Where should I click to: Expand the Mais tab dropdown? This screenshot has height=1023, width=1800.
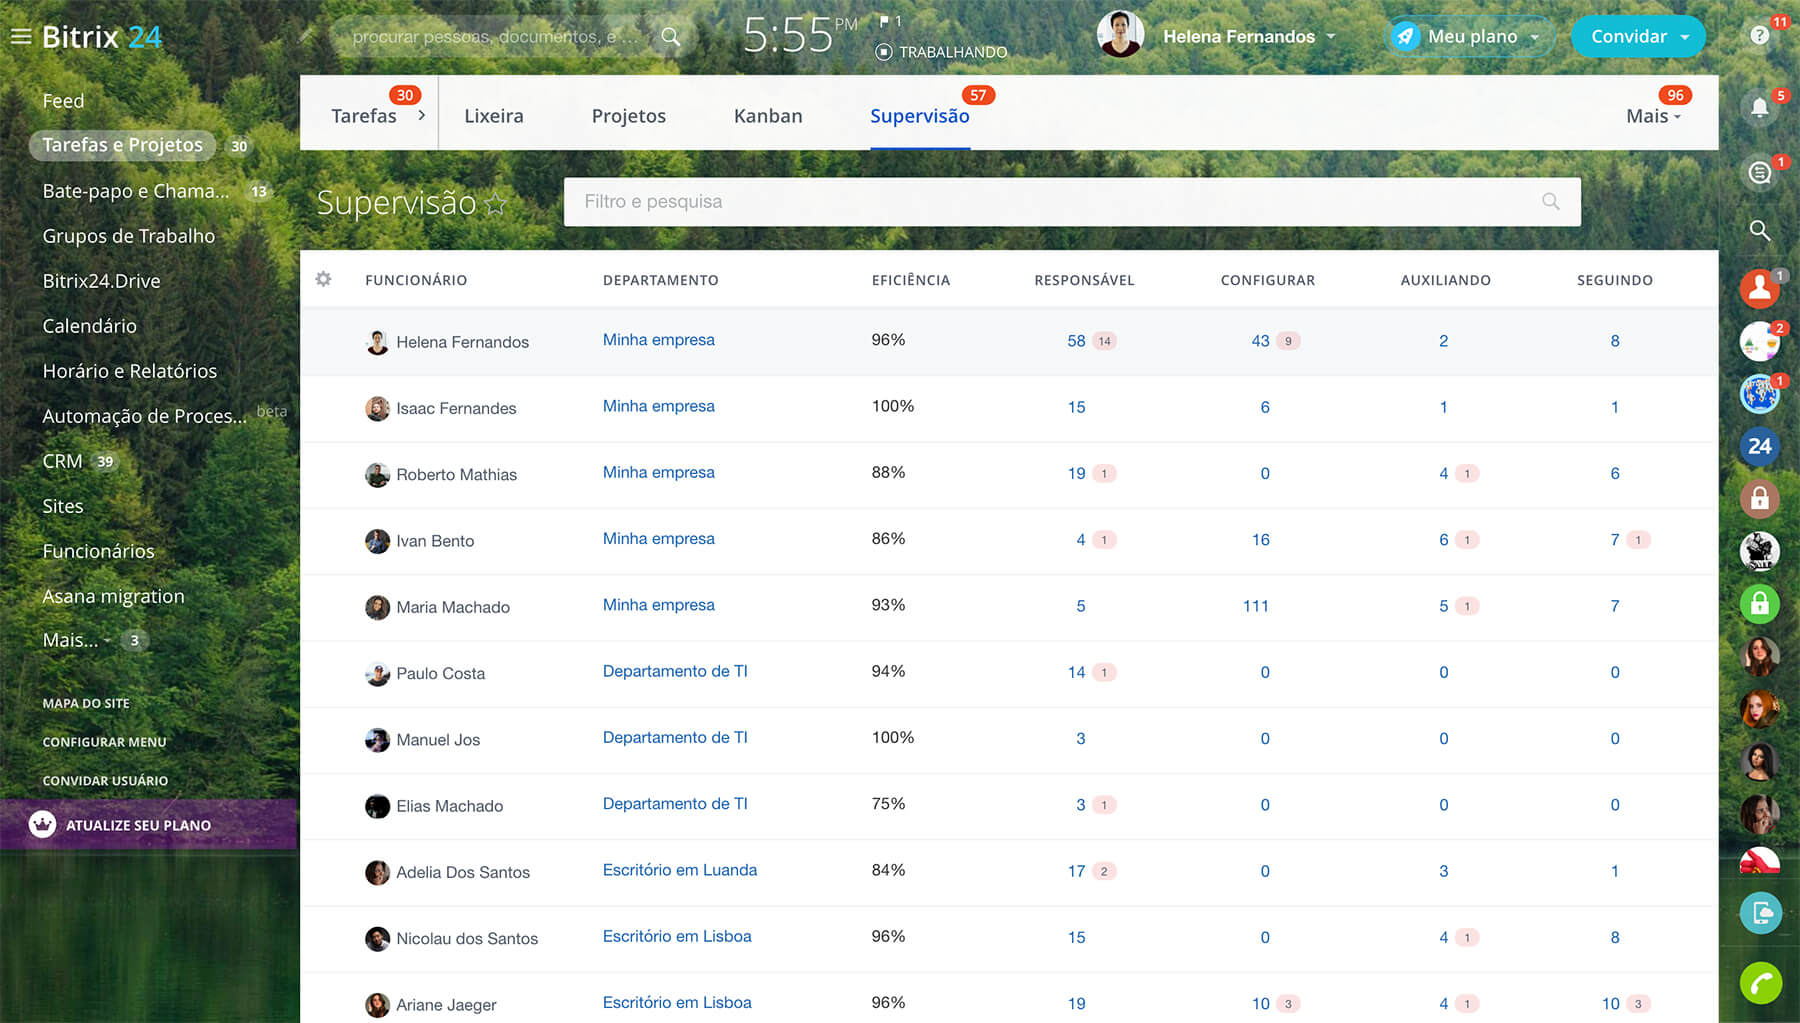1653,116
